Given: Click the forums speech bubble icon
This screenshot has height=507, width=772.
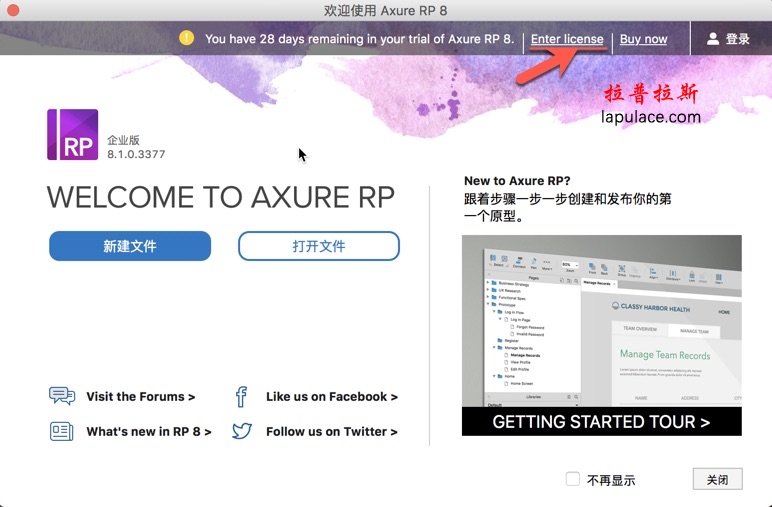Looking at the screenshot, I should pyautogui.click(x=62, y=396).
